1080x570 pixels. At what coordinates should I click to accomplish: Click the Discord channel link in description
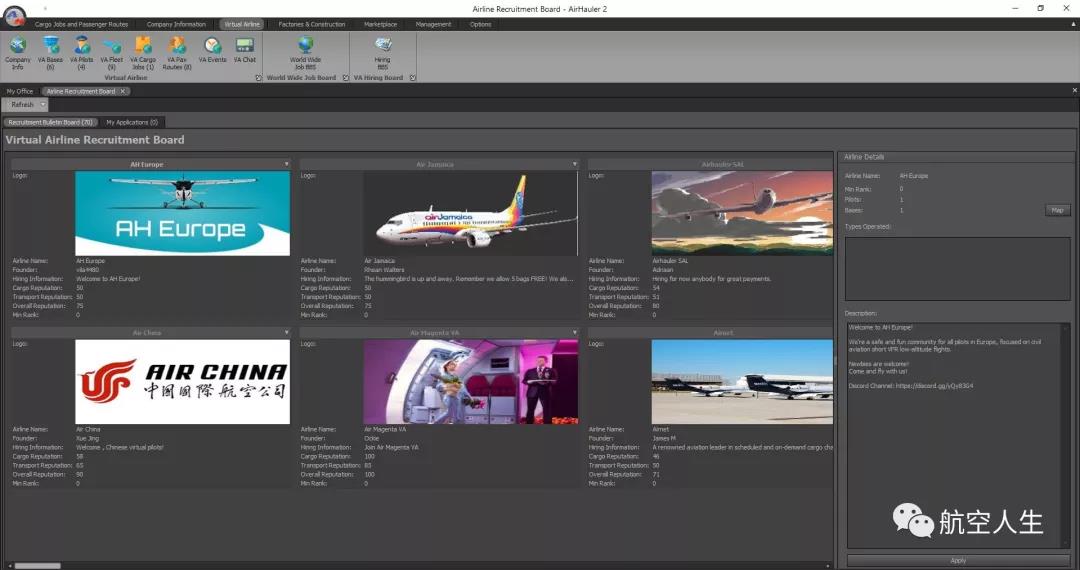935,386
